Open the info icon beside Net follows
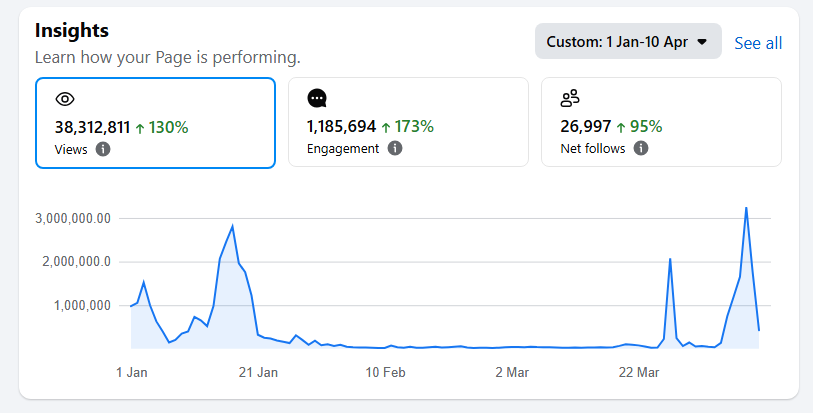The width and height of the screenshot is (813, 413). pos(641,148)
